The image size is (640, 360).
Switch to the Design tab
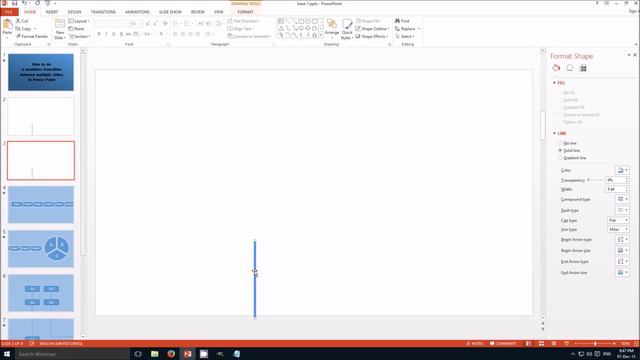click(x=74, y=12)
